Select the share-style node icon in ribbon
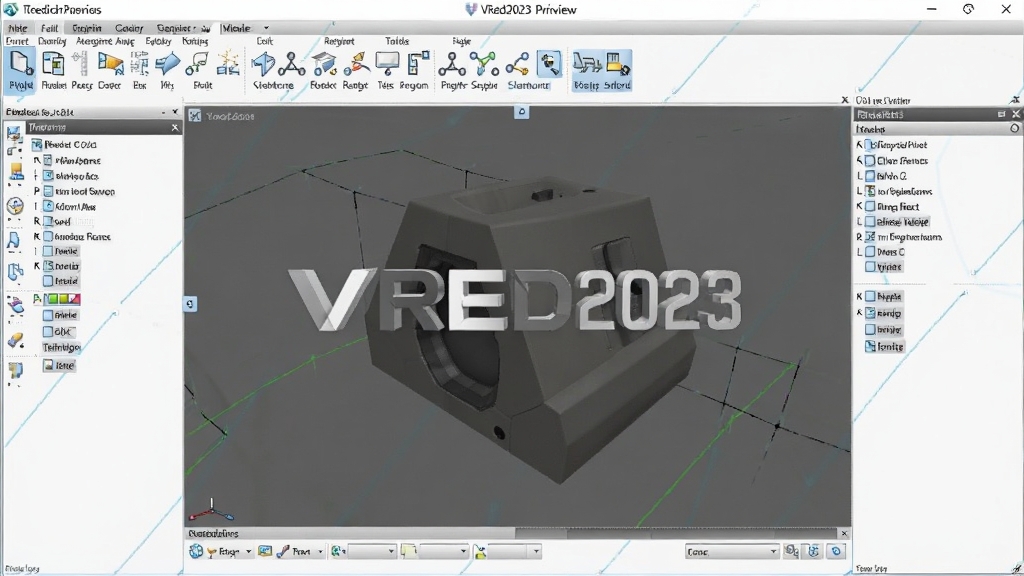Viewport: 1024px width, 576px height. pyautogui.click(x=518, y=64)
